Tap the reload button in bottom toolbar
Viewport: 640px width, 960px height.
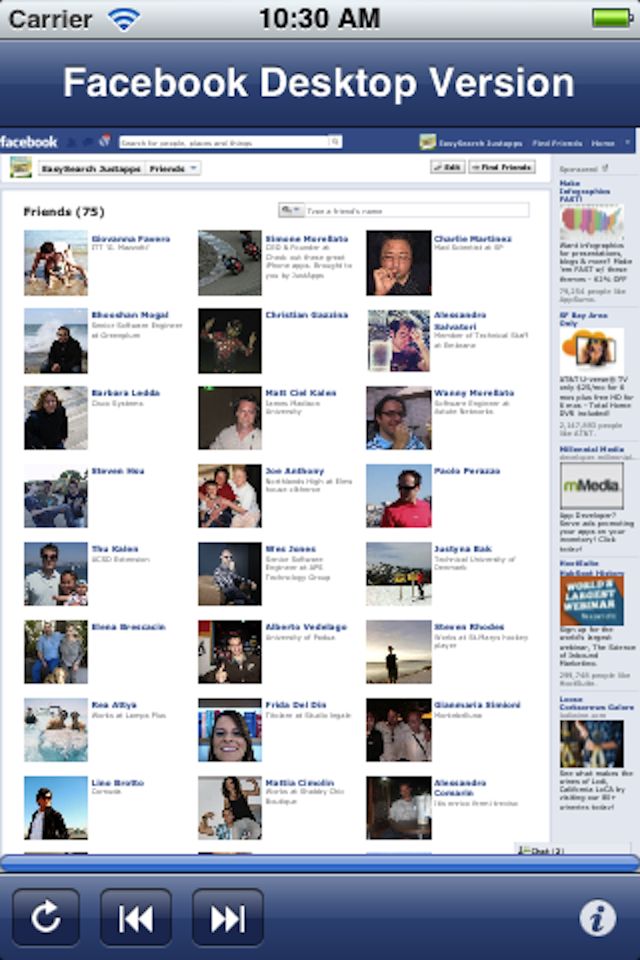pyautogui.click(x=46, y=917)
